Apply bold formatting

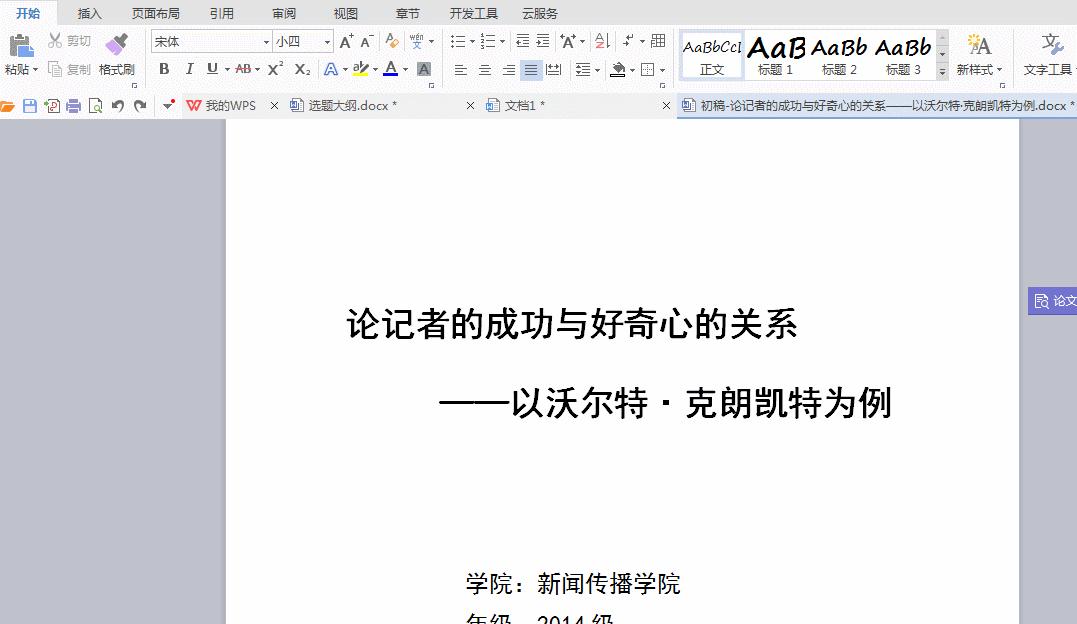tap(163, 70)
